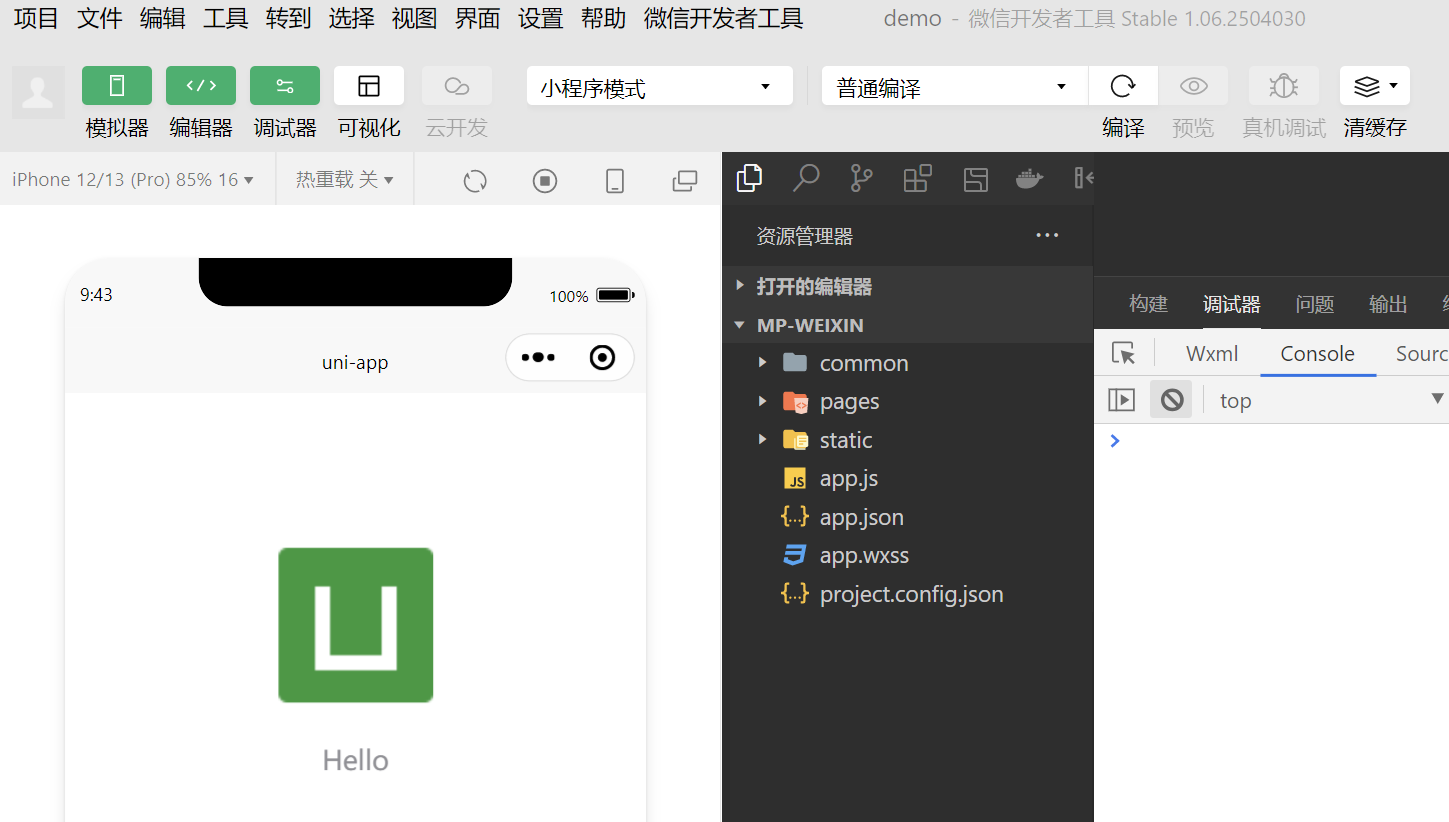Toggle the simulator device frame view

click(614, 180)
